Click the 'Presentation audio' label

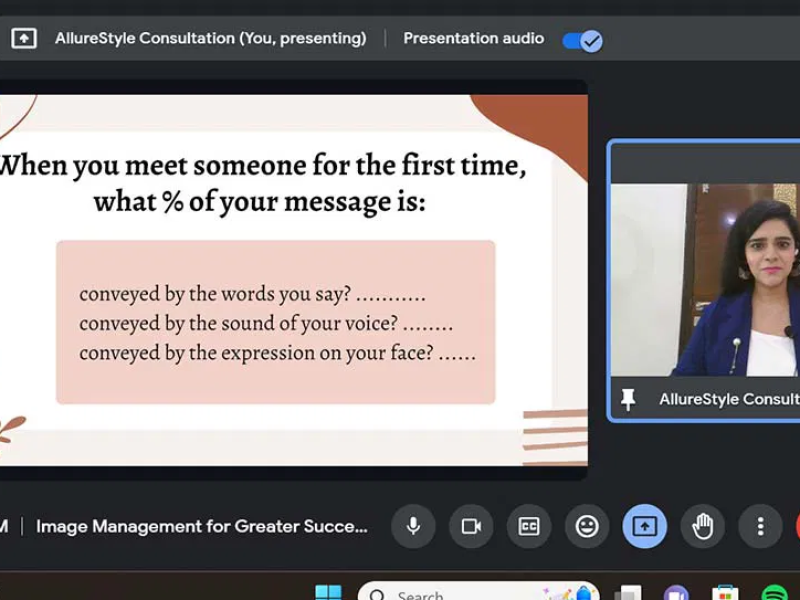tap(473, 38)
